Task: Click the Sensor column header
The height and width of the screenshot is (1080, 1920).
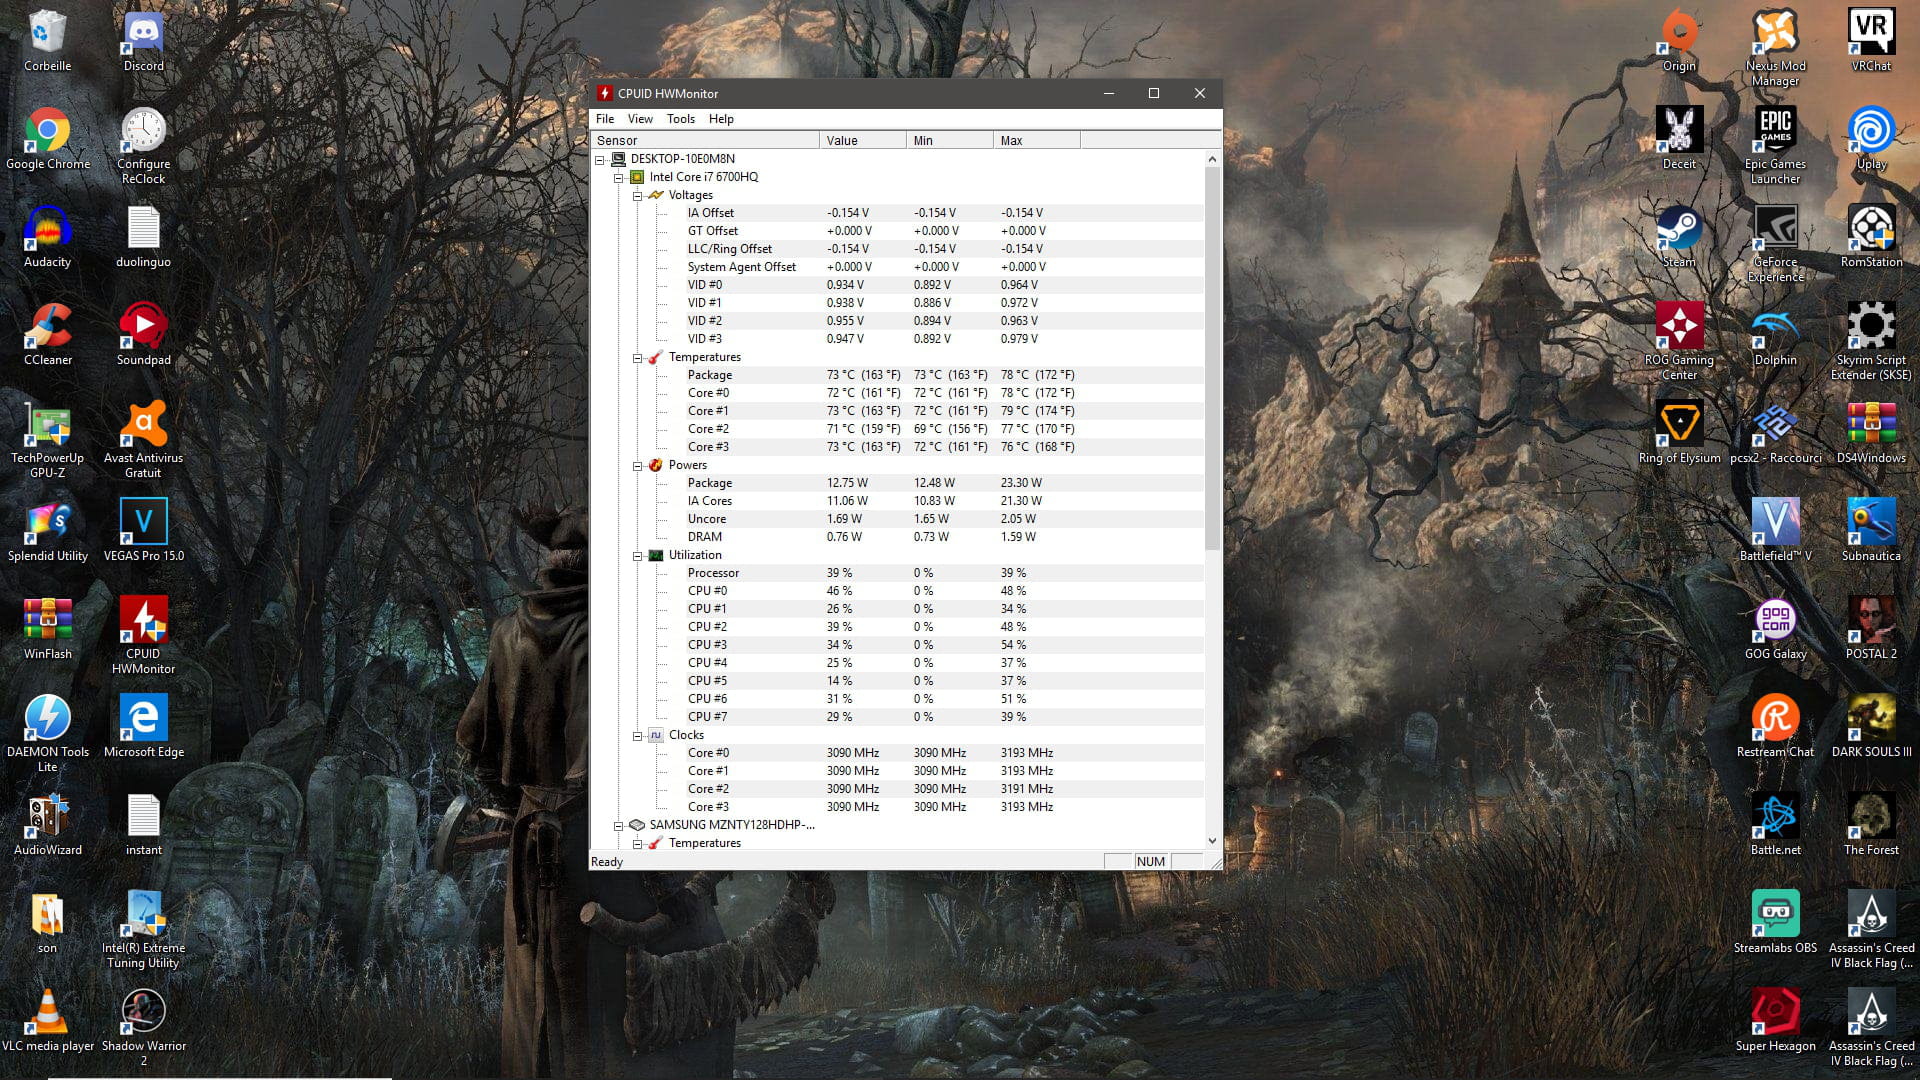Action: (x=705, y=140)
